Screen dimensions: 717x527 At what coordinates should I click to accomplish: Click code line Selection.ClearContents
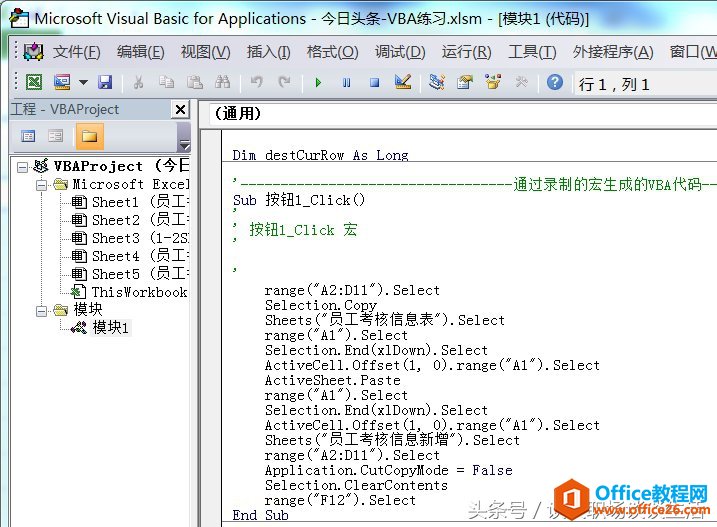click(x=356, y=485)
